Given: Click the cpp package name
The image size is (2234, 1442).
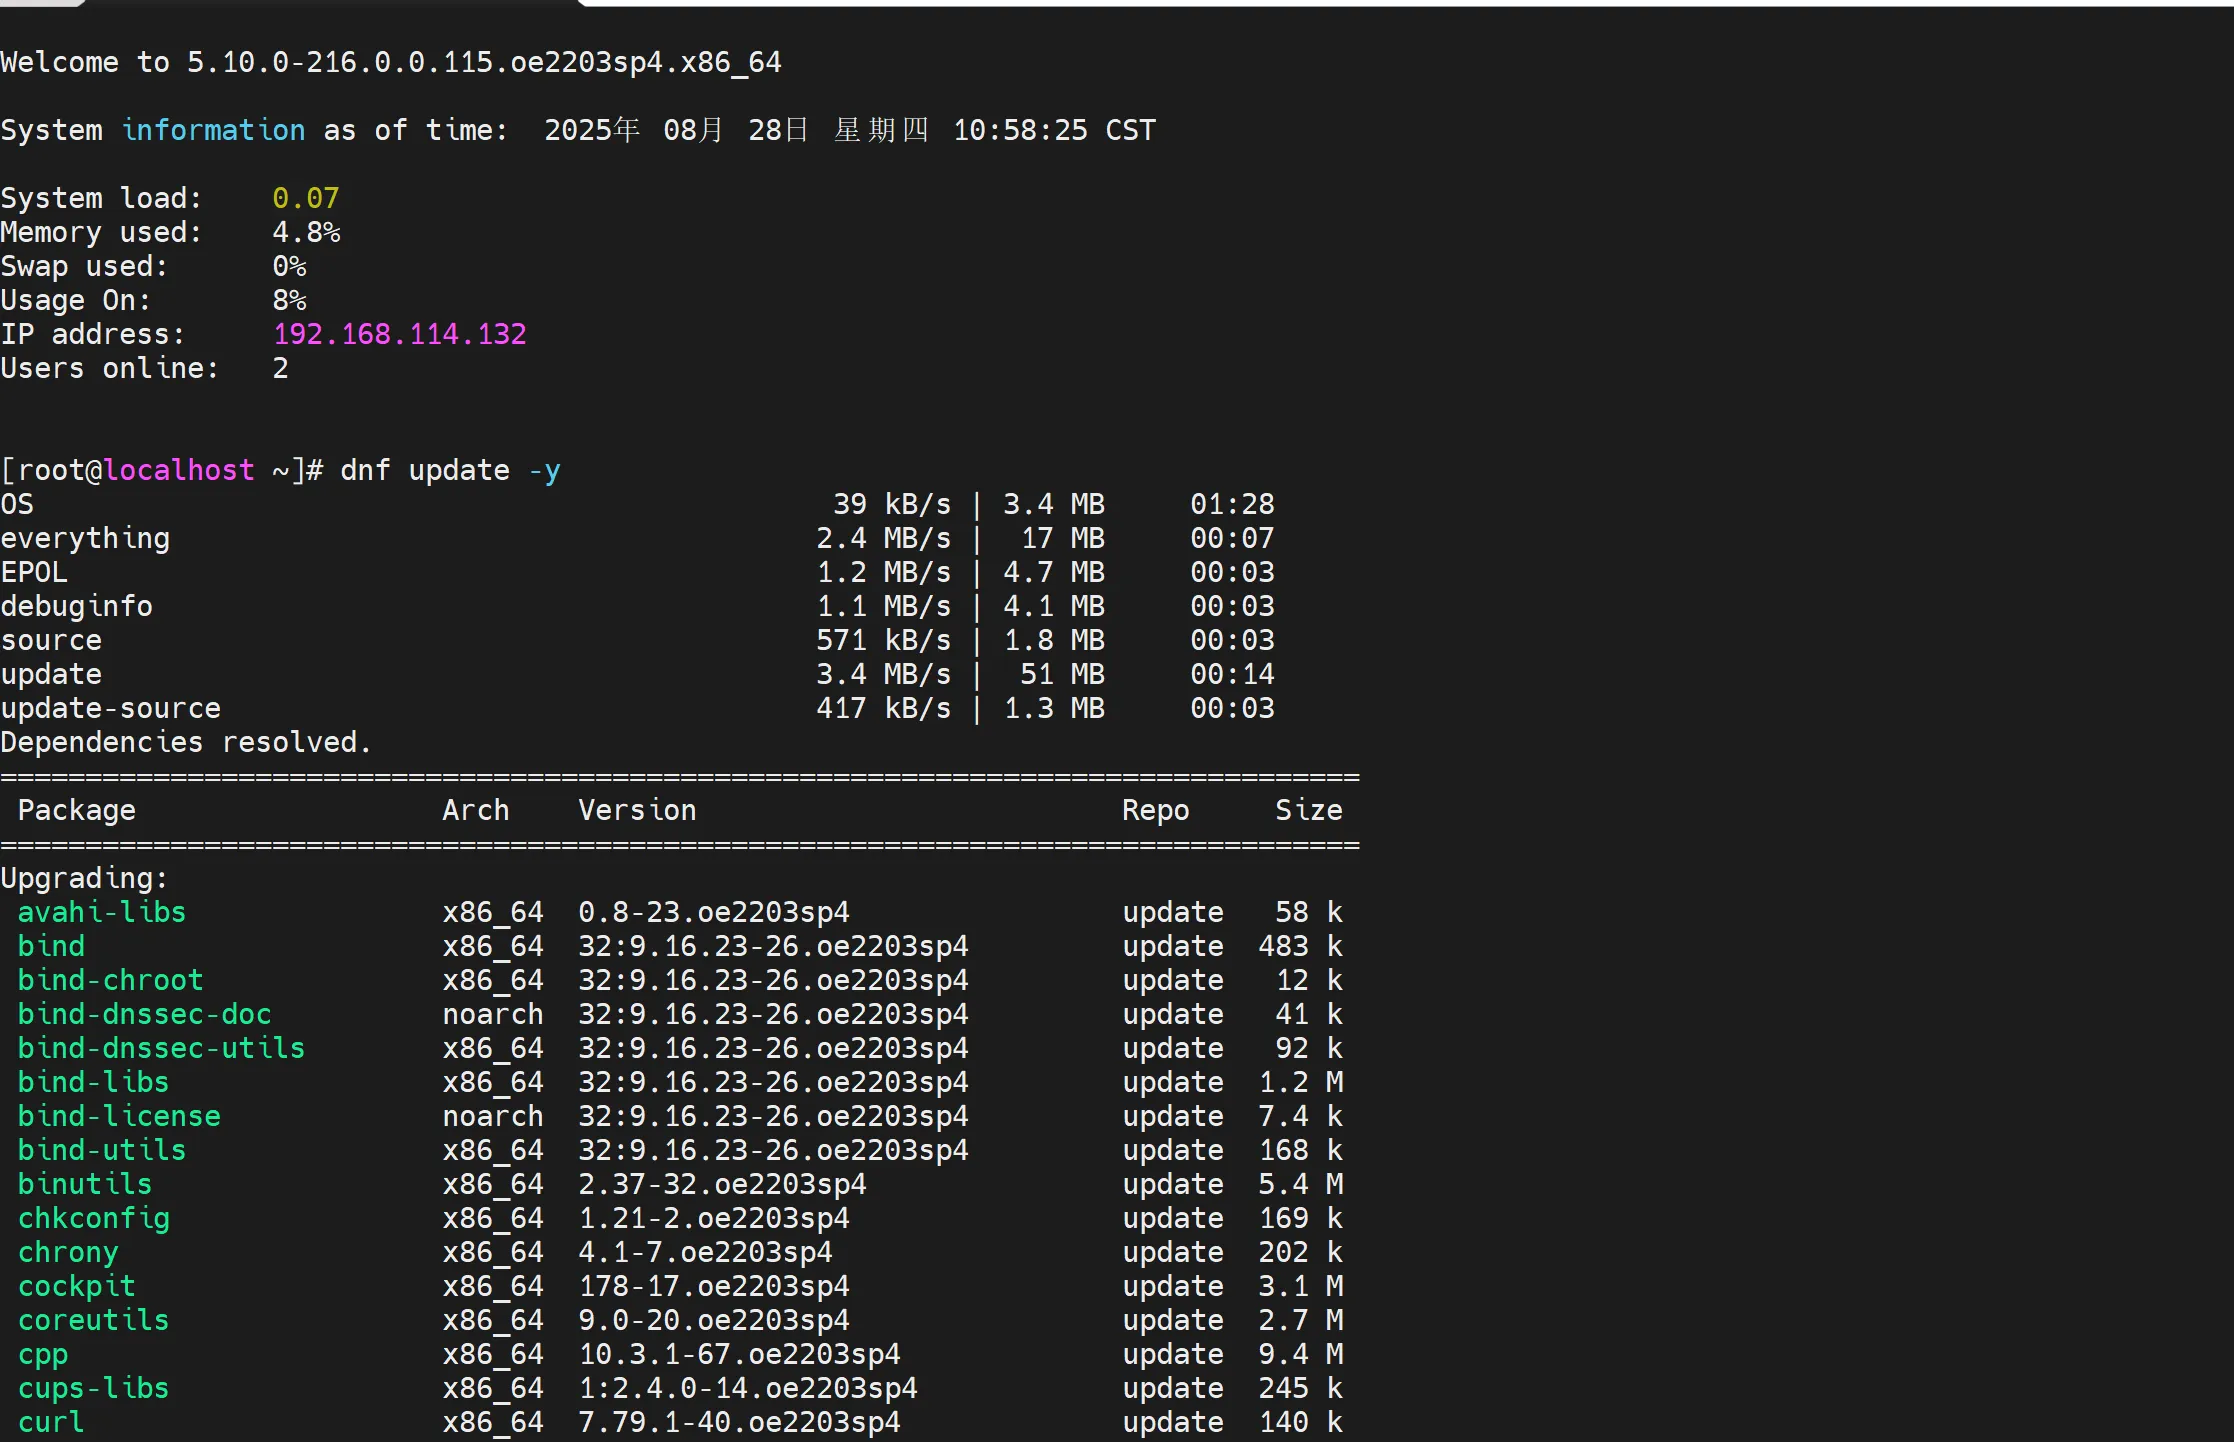Looking at the screenshot, I should tap(43, 1355).
